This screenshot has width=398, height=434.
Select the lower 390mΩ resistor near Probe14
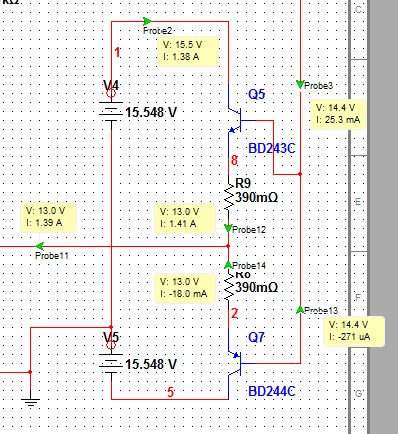point(229,285)
